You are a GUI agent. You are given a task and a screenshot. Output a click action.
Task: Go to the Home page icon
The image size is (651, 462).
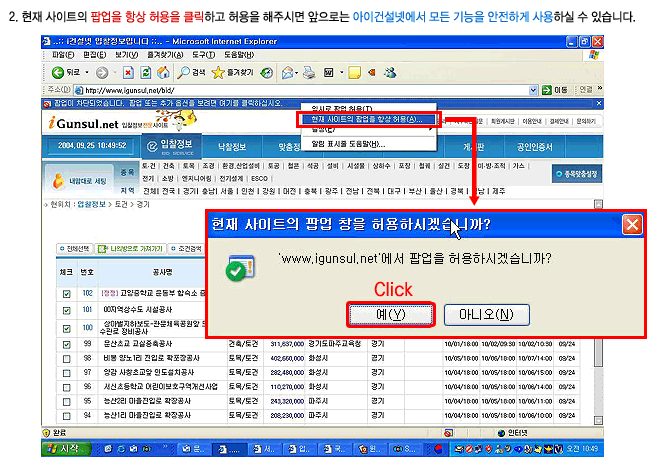pyautogui.click(x=163, y=73)
